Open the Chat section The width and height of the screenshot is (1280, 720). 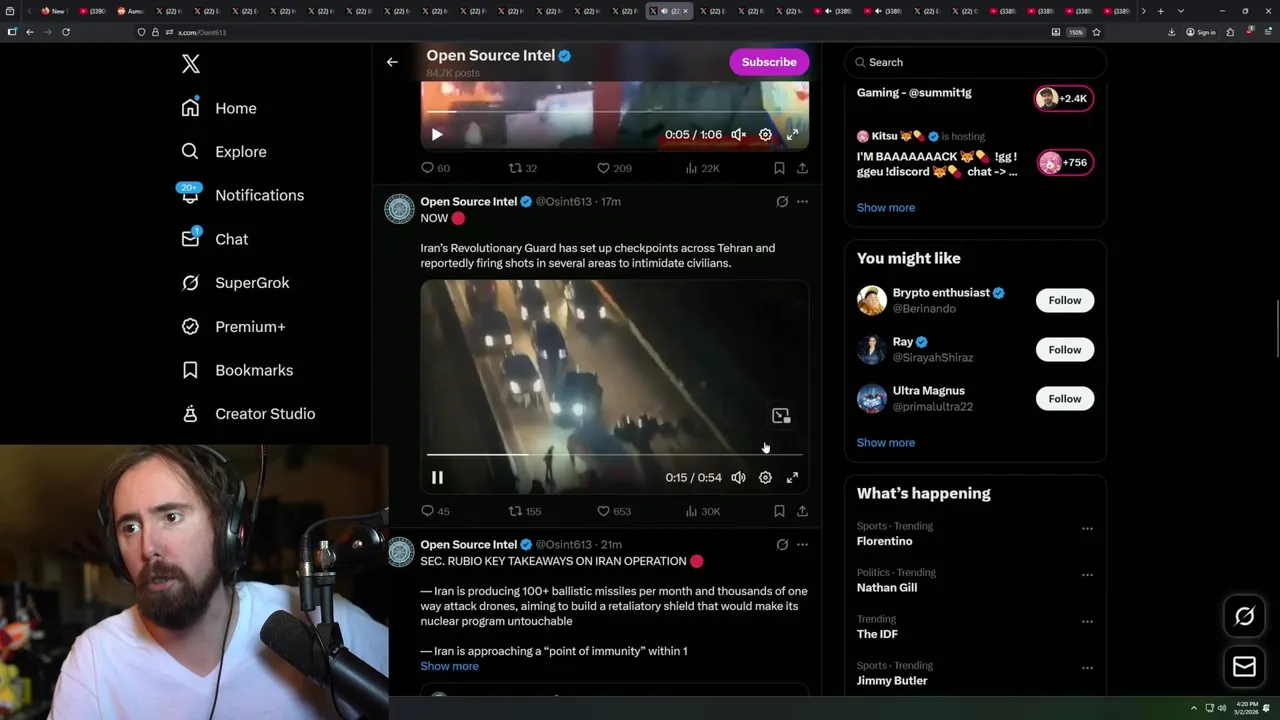click(x=214, y=239)
